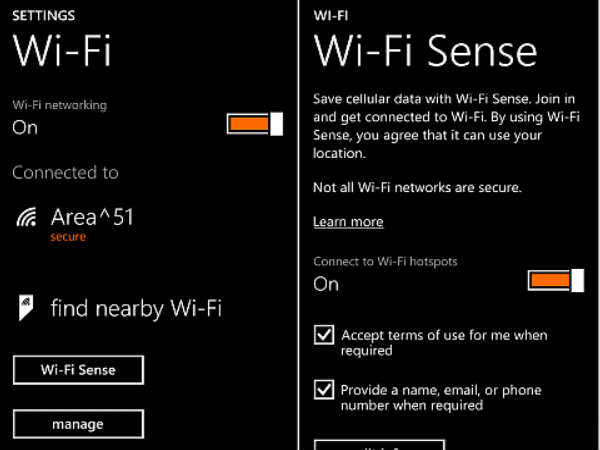Tap the large Wi-Fi page title
Viewport: 600px width, 450px height.
click(x=61, y=51)
